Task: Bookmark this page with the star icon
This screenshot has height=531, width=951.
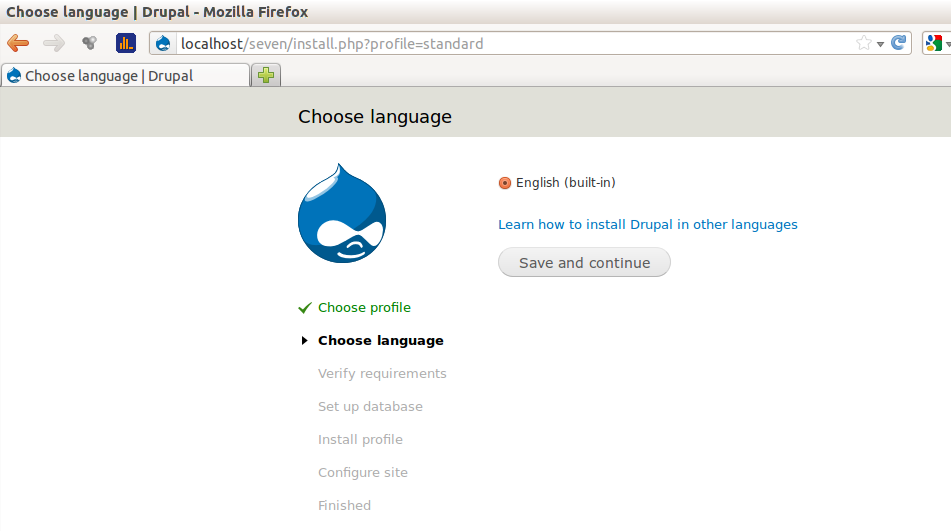Action: pos(864,43)
